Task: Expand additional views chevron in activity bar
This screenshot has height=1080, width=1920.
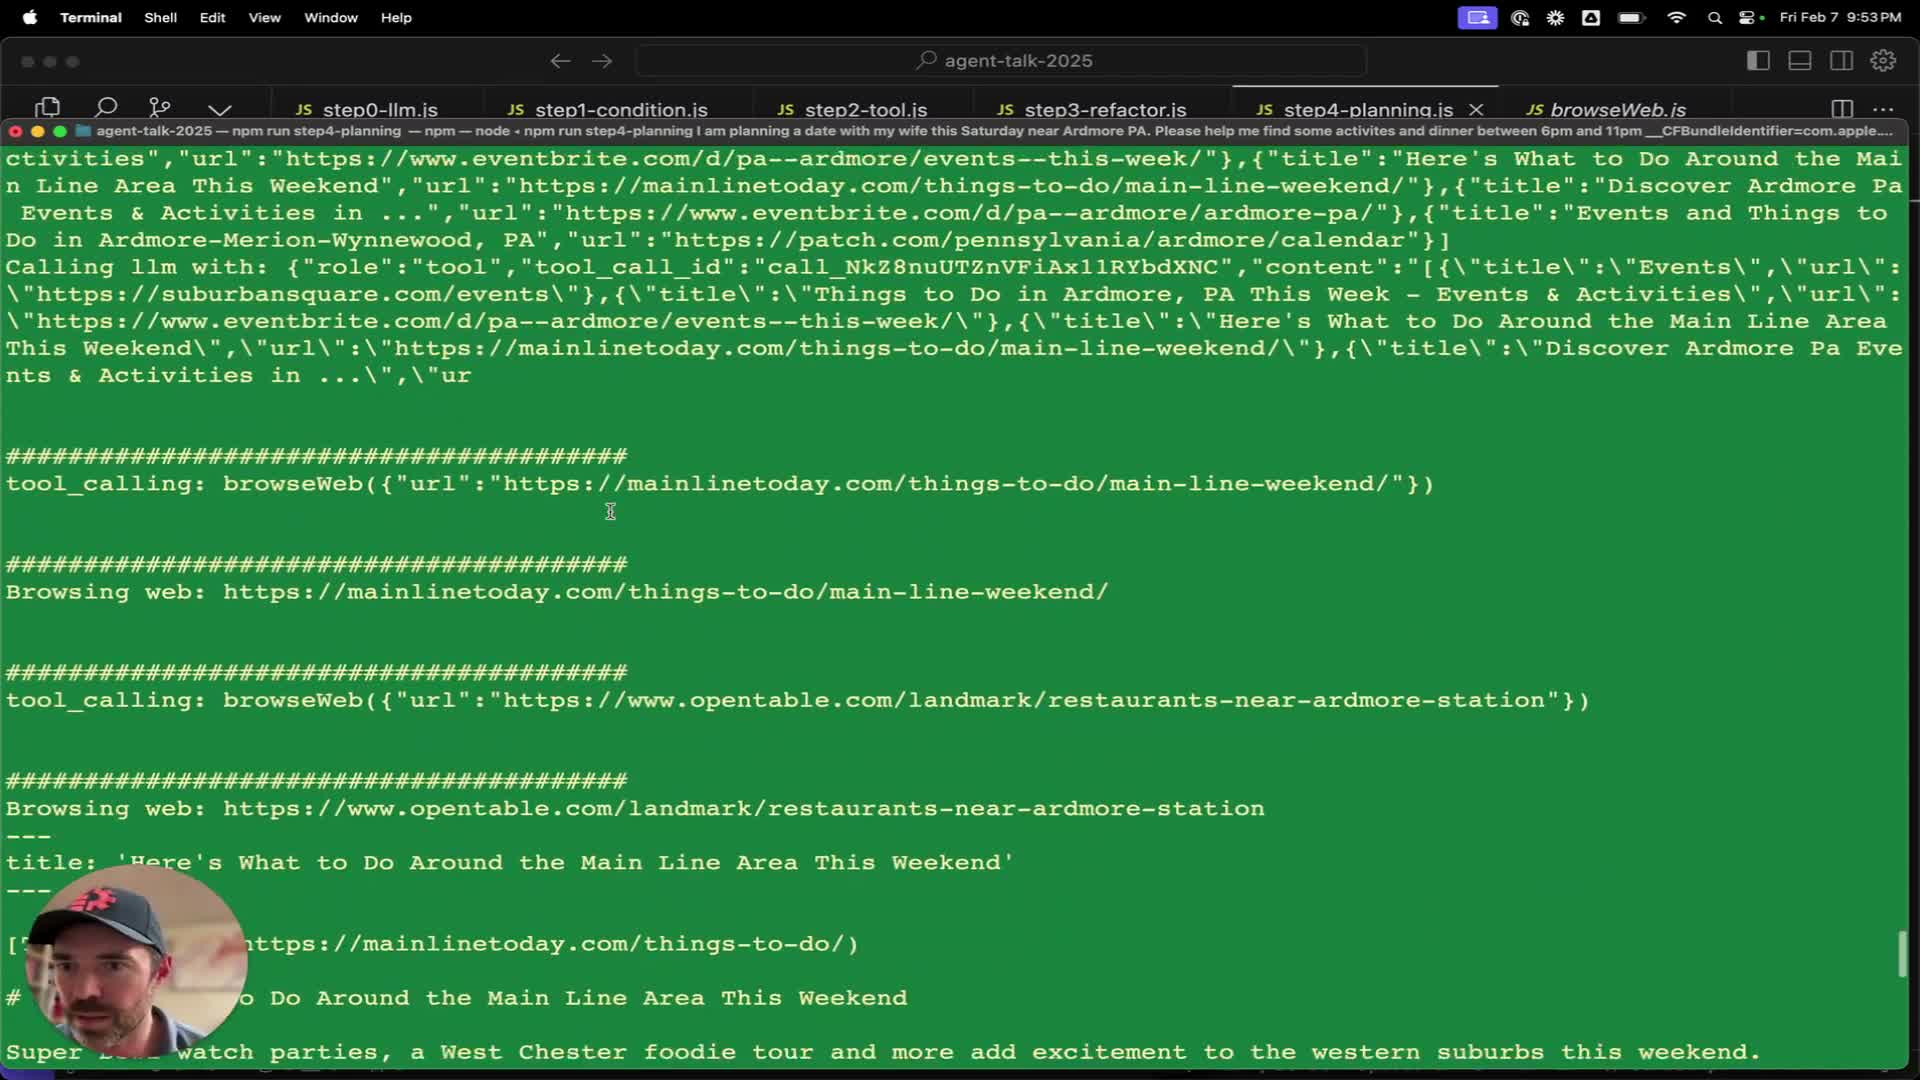Action: pos(220,108)
